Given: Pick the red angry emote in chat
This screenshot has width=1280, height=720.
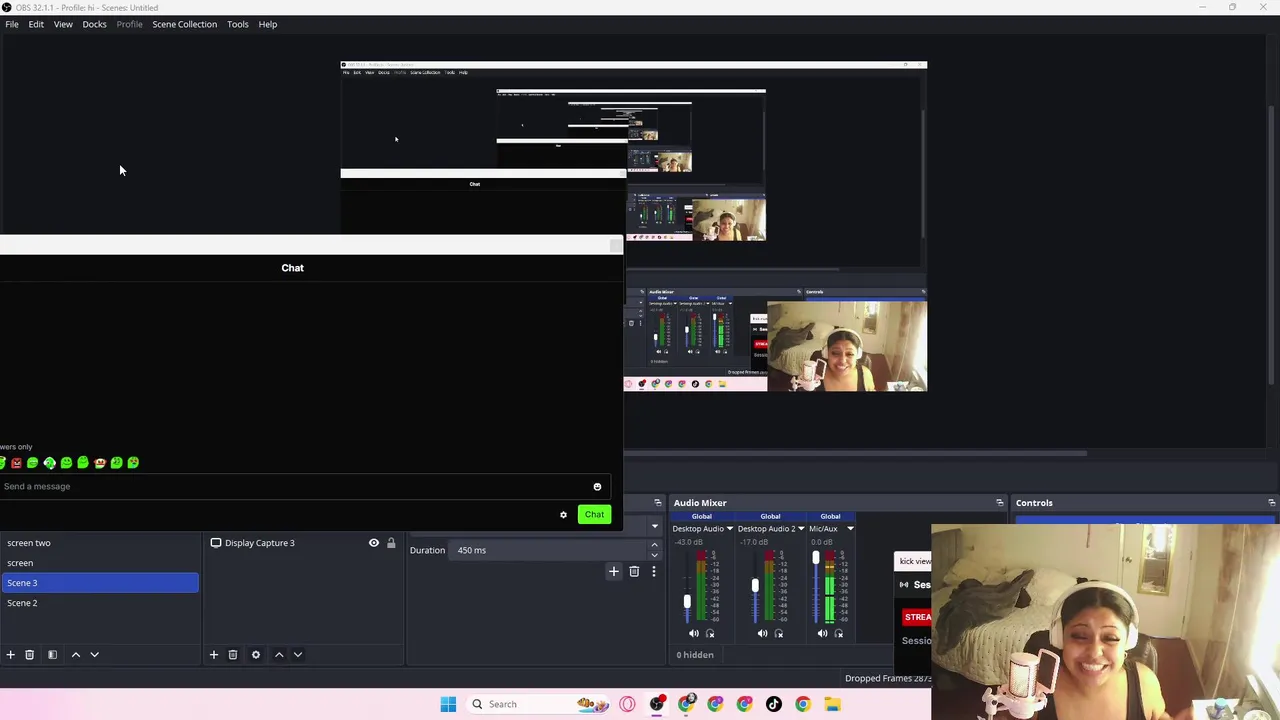Looking at the screenshot, I should tap(16, 463).
